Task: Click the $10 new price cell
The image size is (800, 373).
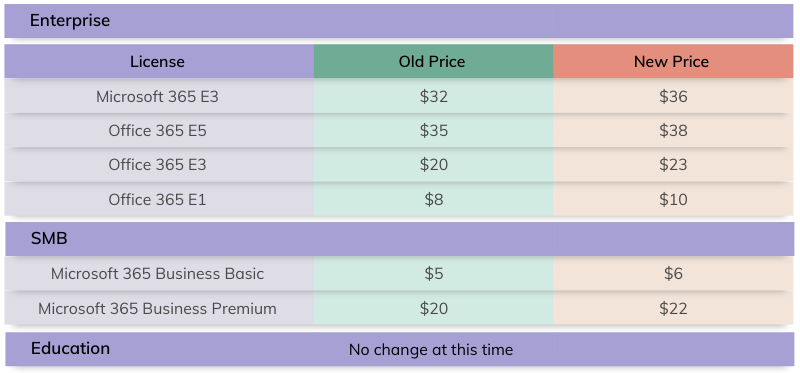Action: [673, 199]
